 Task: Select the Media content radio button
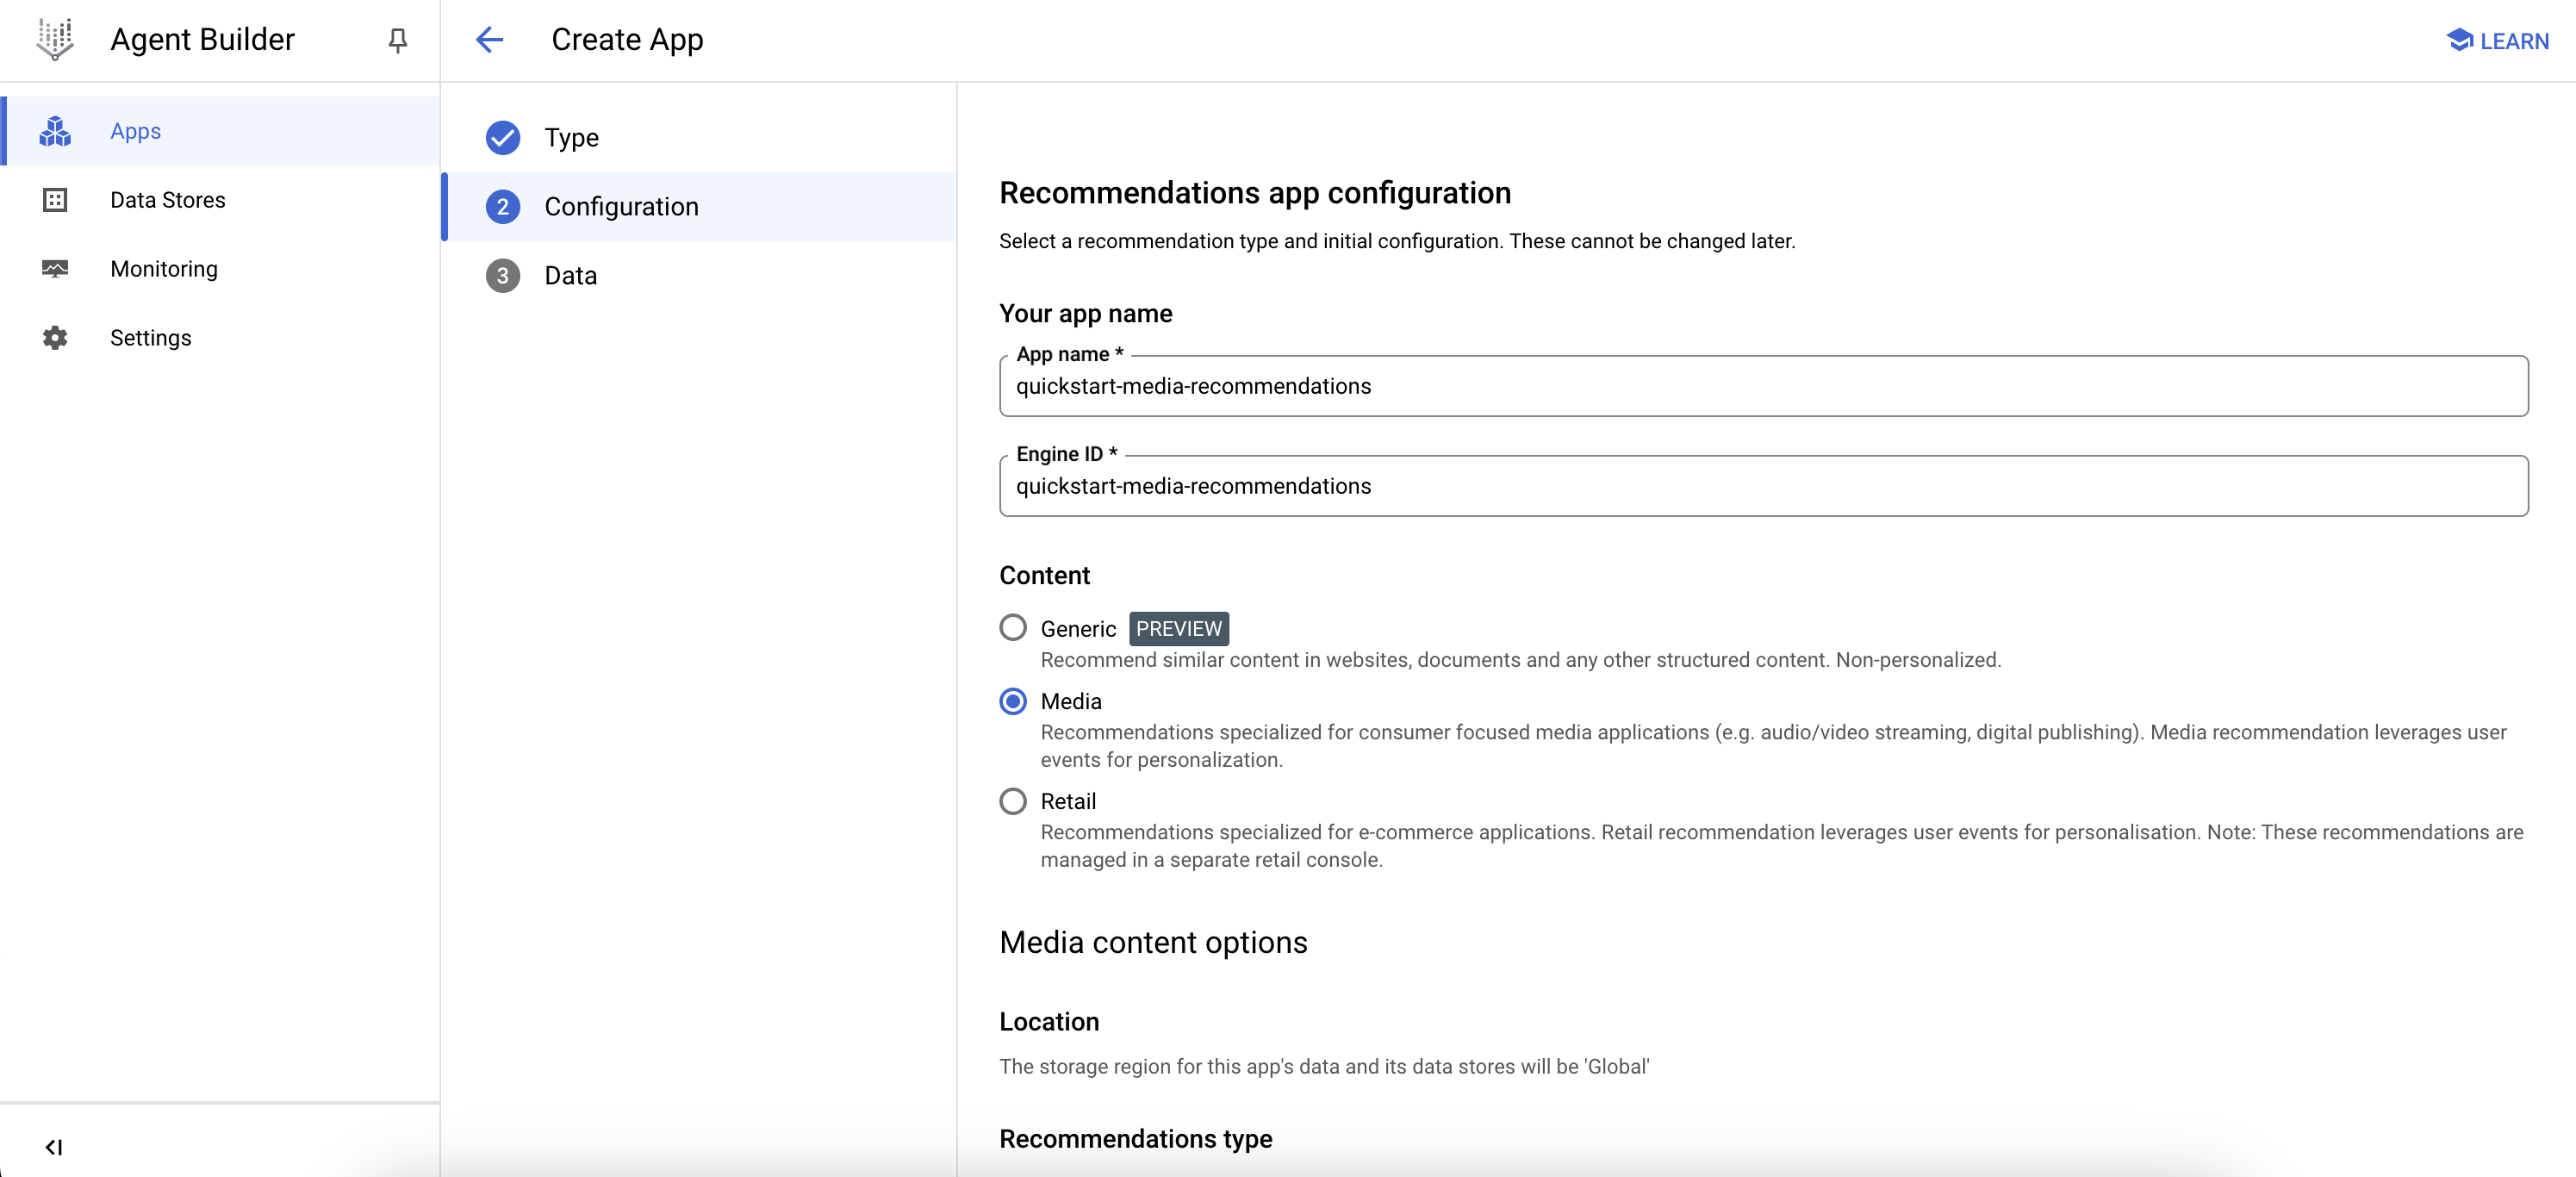pos(1013,701)
